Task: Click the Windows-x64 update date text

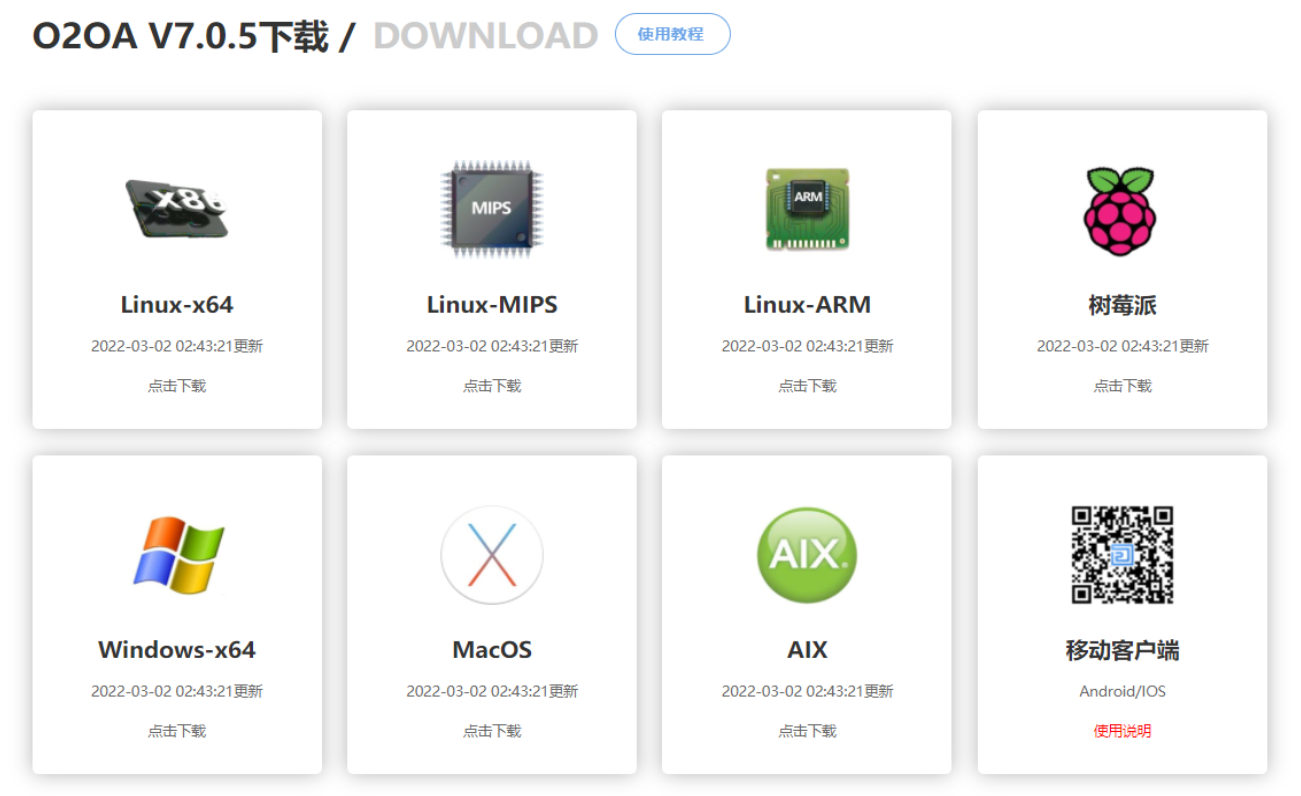Action: 177,691
